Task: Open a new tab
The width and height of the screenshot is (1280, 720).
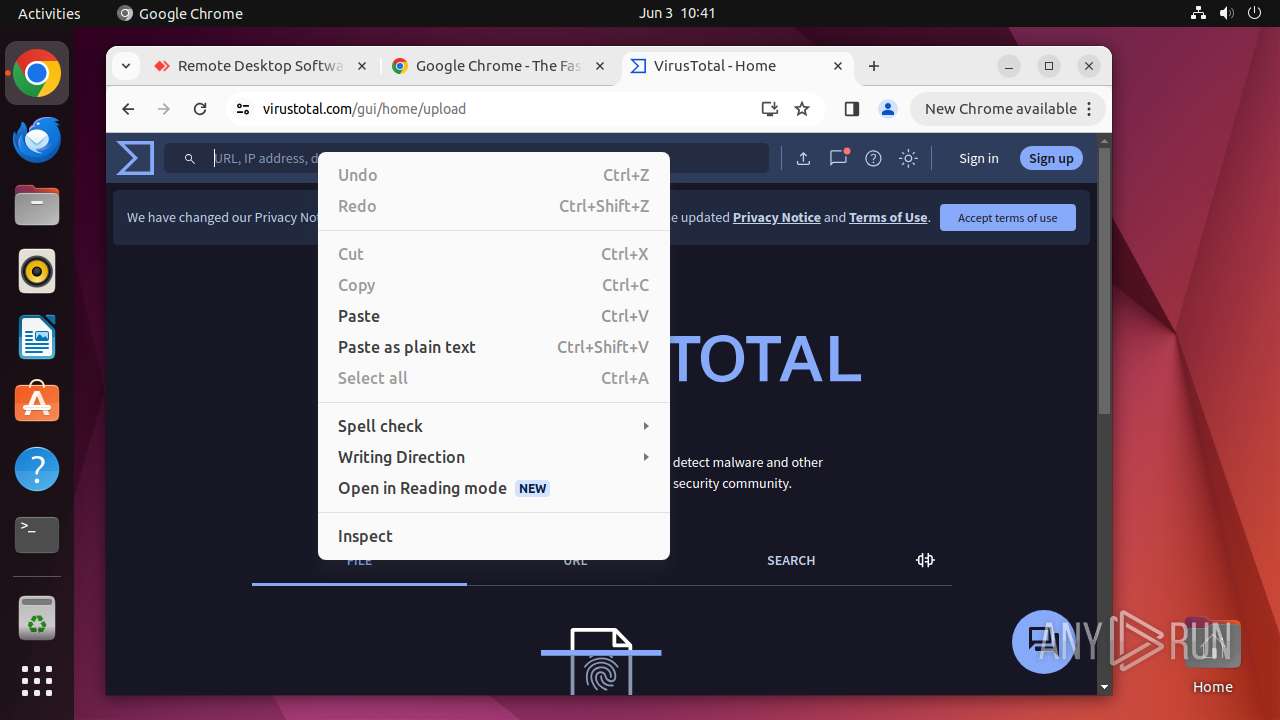Action: click(x=874, y=66)
